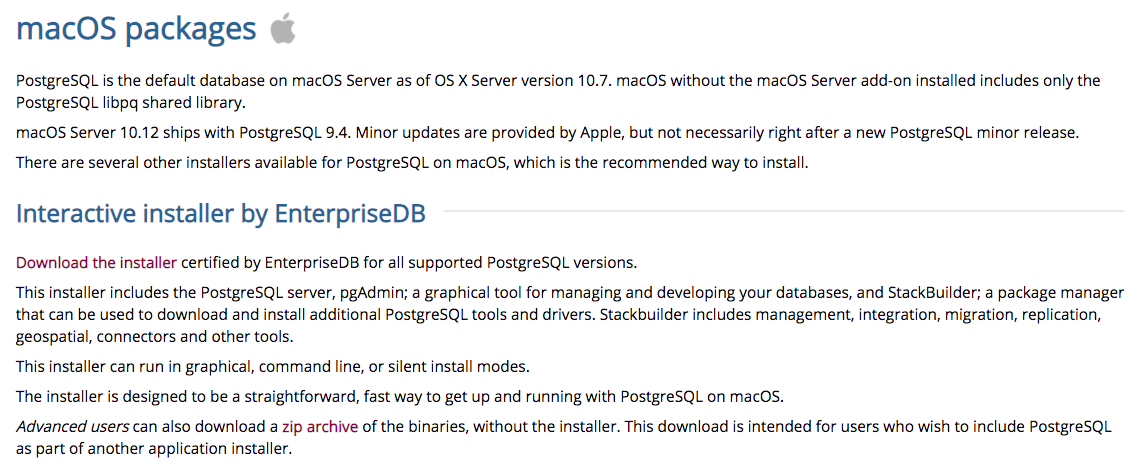The height and width of the screenshot is (475, 1147).
Task: Select the "Interactive installer by EnterpriseDB" heading
Action: (x=221, y=213)
